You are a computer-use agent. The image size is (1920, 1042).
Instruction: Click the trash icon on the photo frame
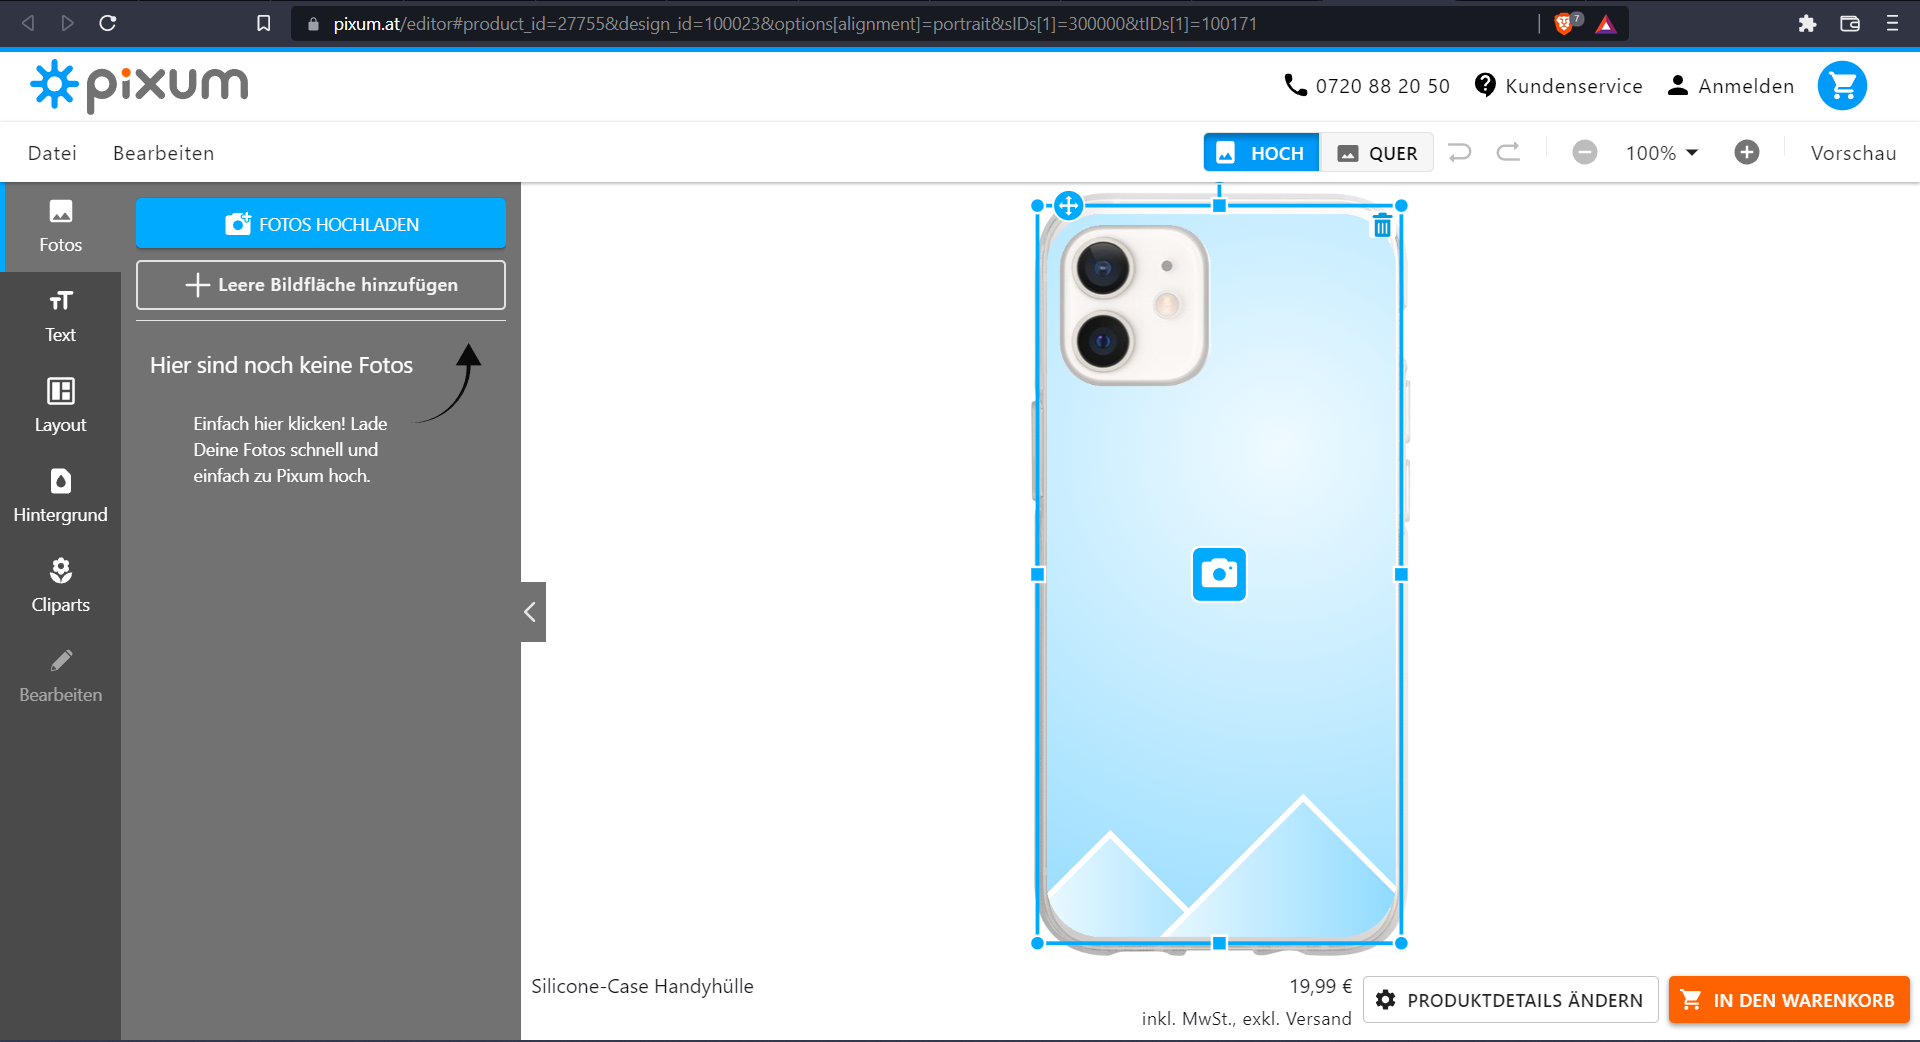pos(1382,226)
